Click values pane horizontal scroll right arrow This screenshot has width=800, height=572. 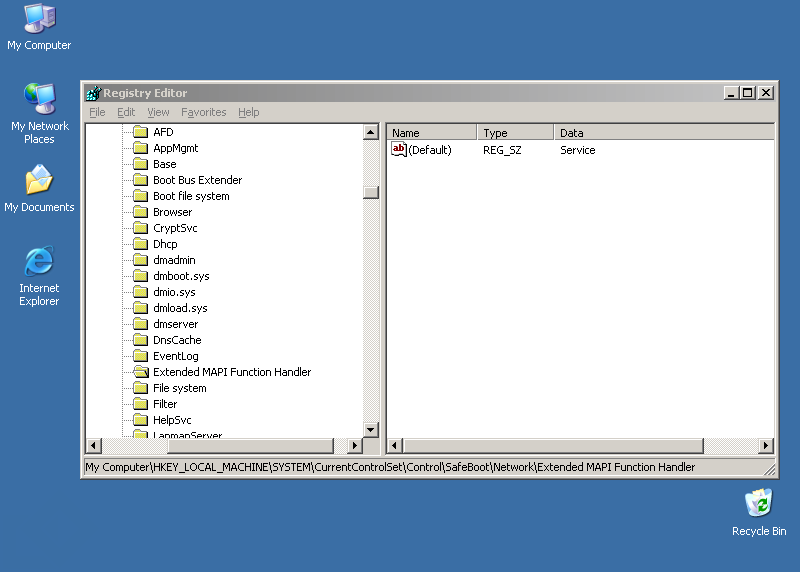(765, 445)
